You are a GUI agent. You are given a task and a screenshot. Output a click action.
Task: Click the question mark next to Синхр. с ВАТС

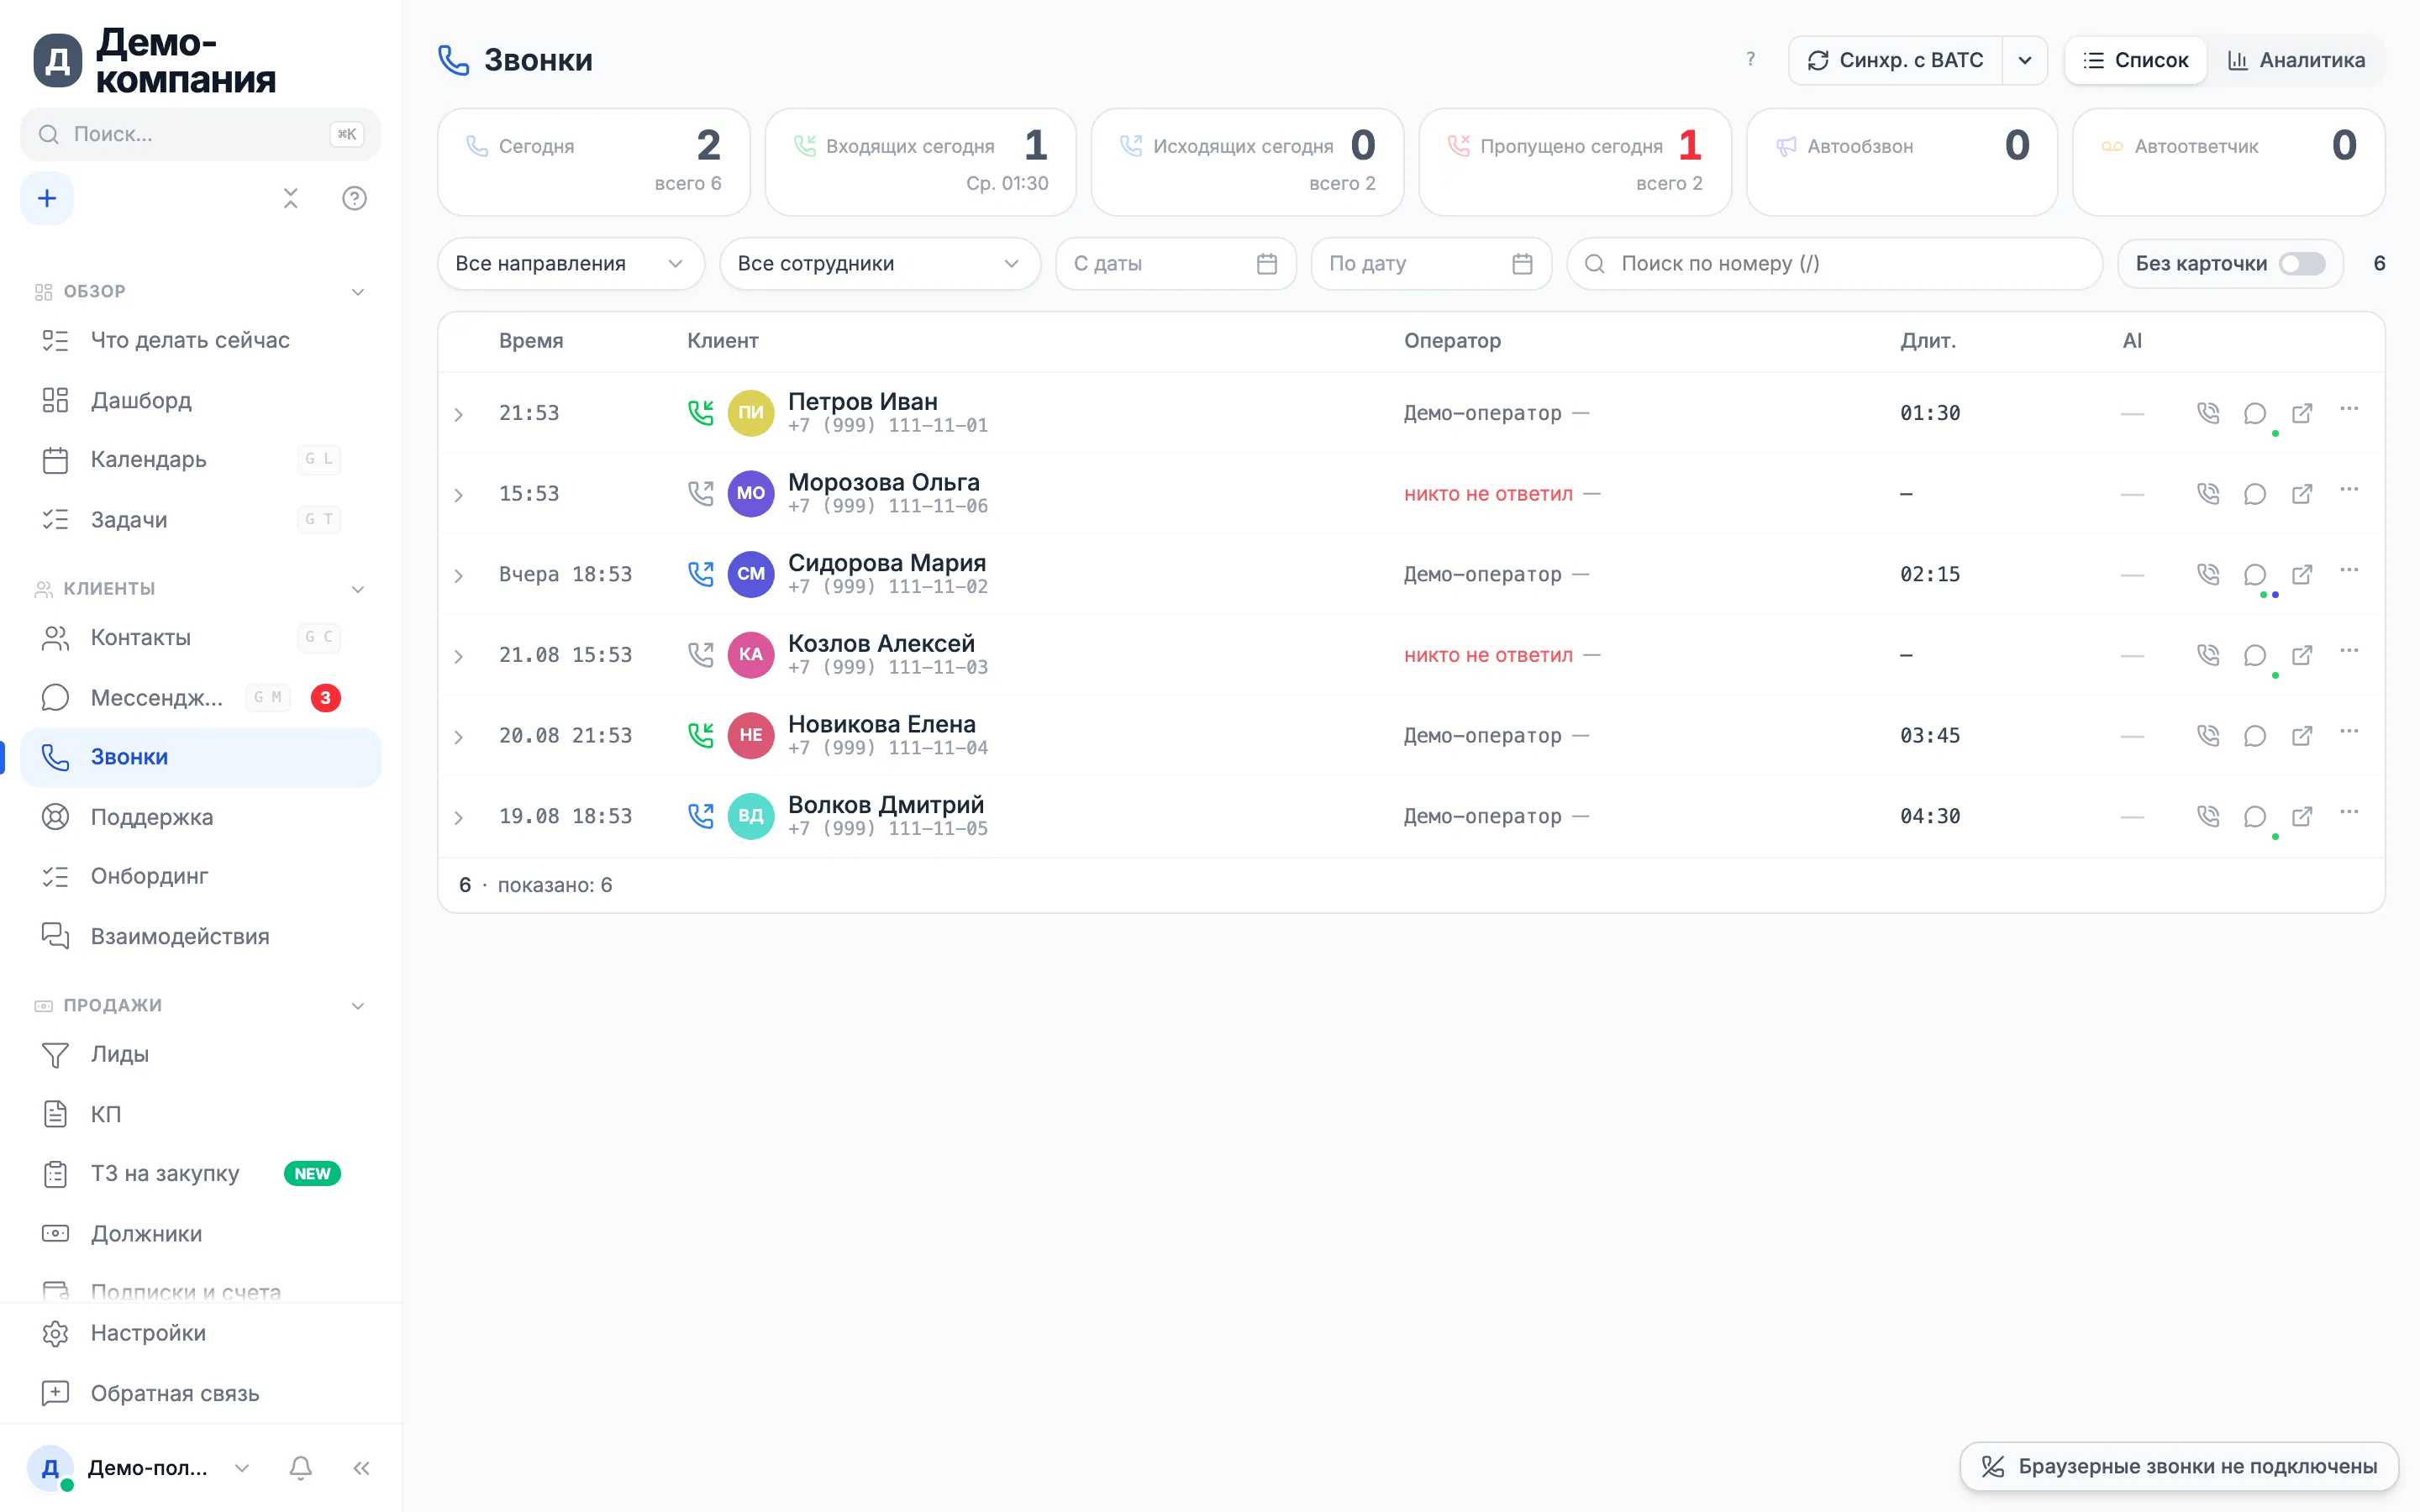point(1750,60)
